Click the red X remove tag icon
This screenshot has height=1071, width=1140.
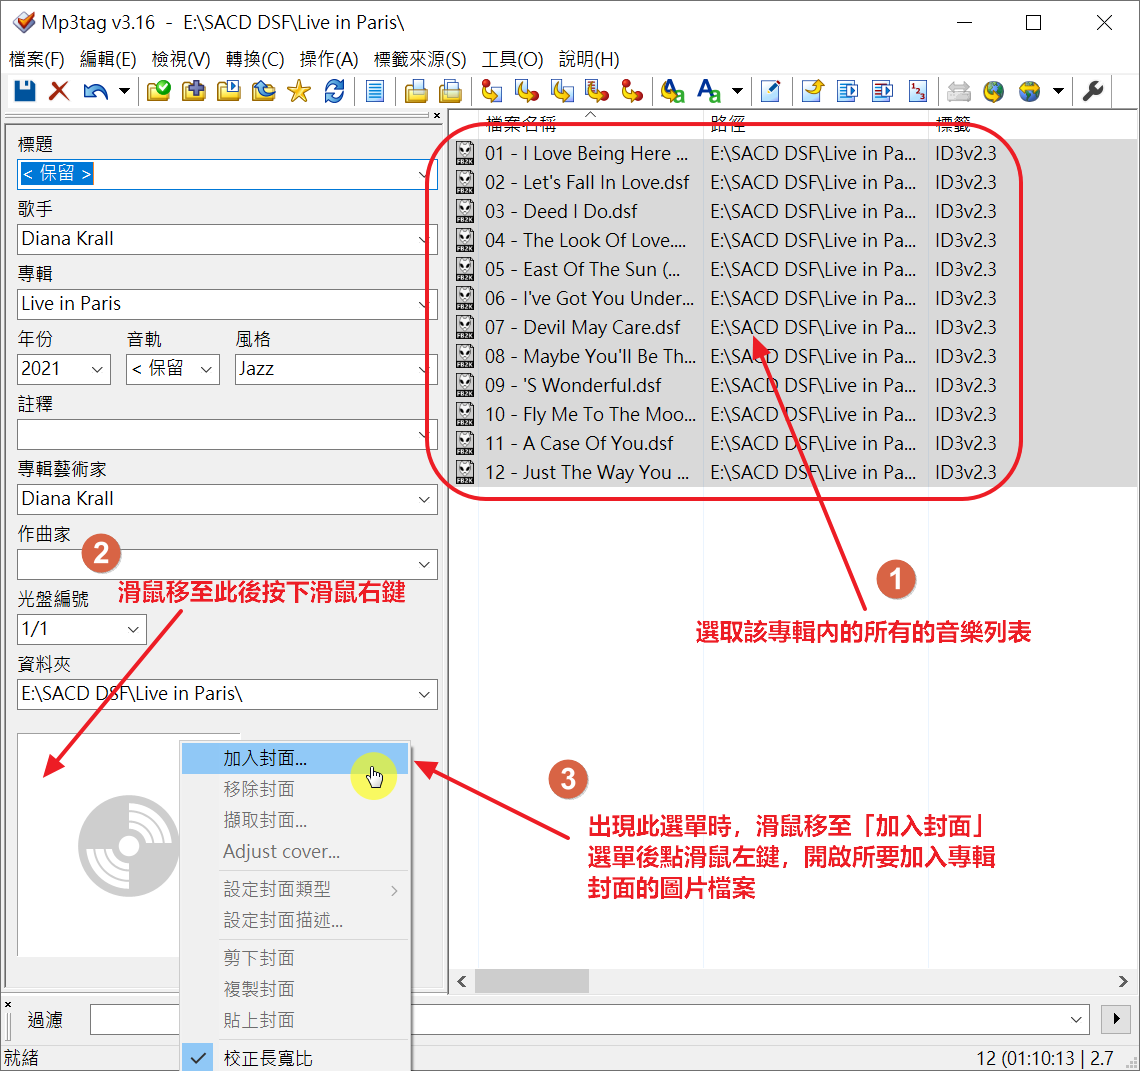(59, 91)
